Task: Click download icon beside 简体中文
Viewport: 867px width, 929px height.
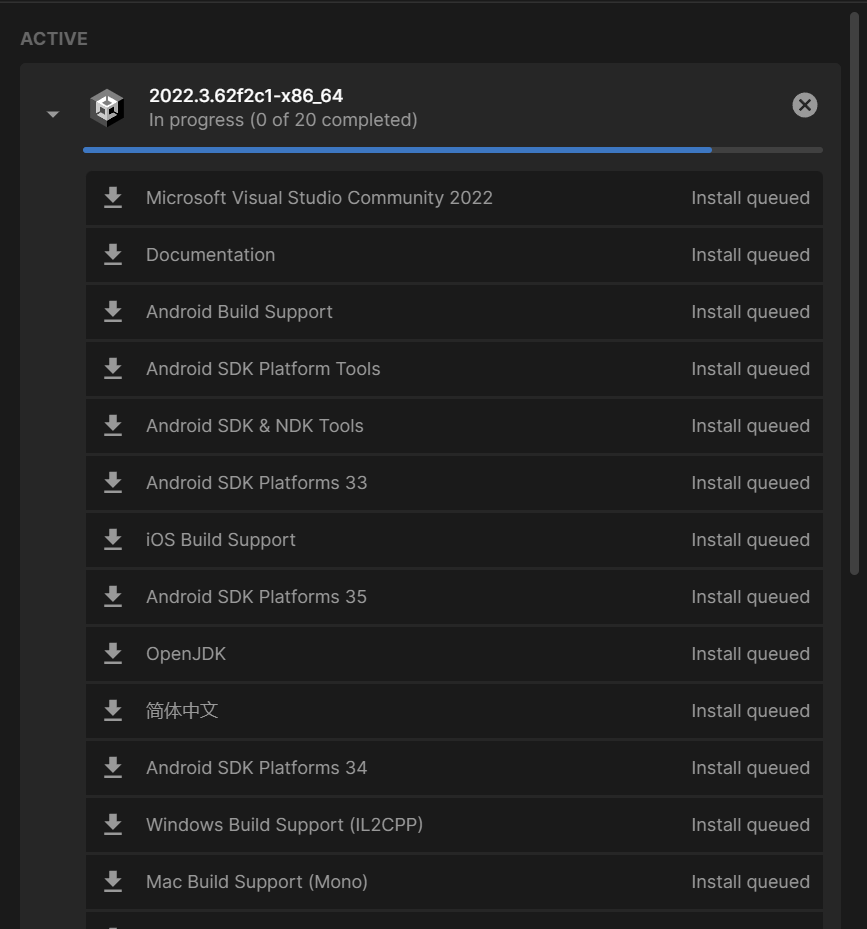Action: 113,710
